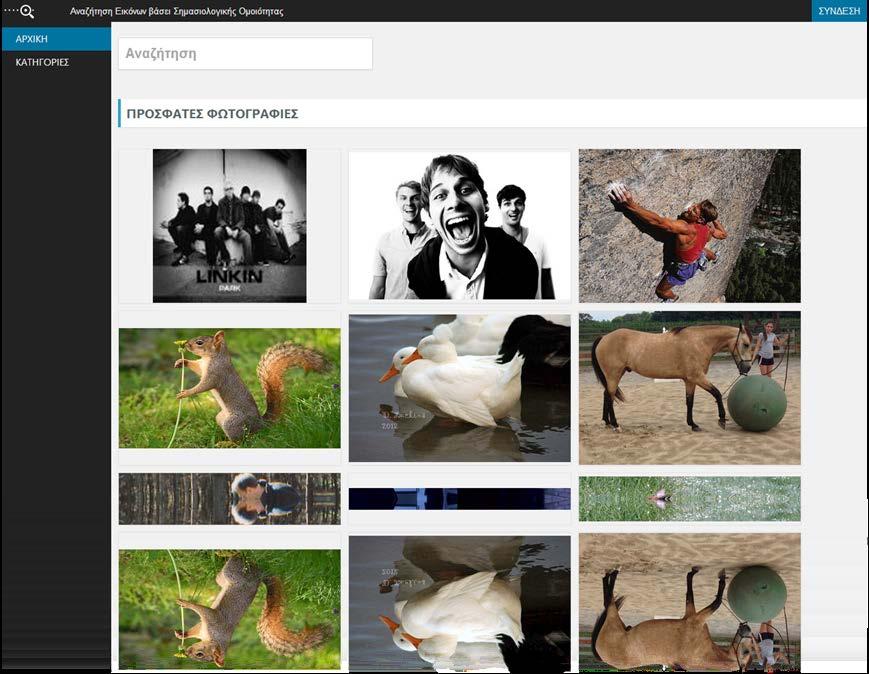This screenshot has height=674, width=869.
Task: Open the upright white ducks photo
Action: click(459, 388)
